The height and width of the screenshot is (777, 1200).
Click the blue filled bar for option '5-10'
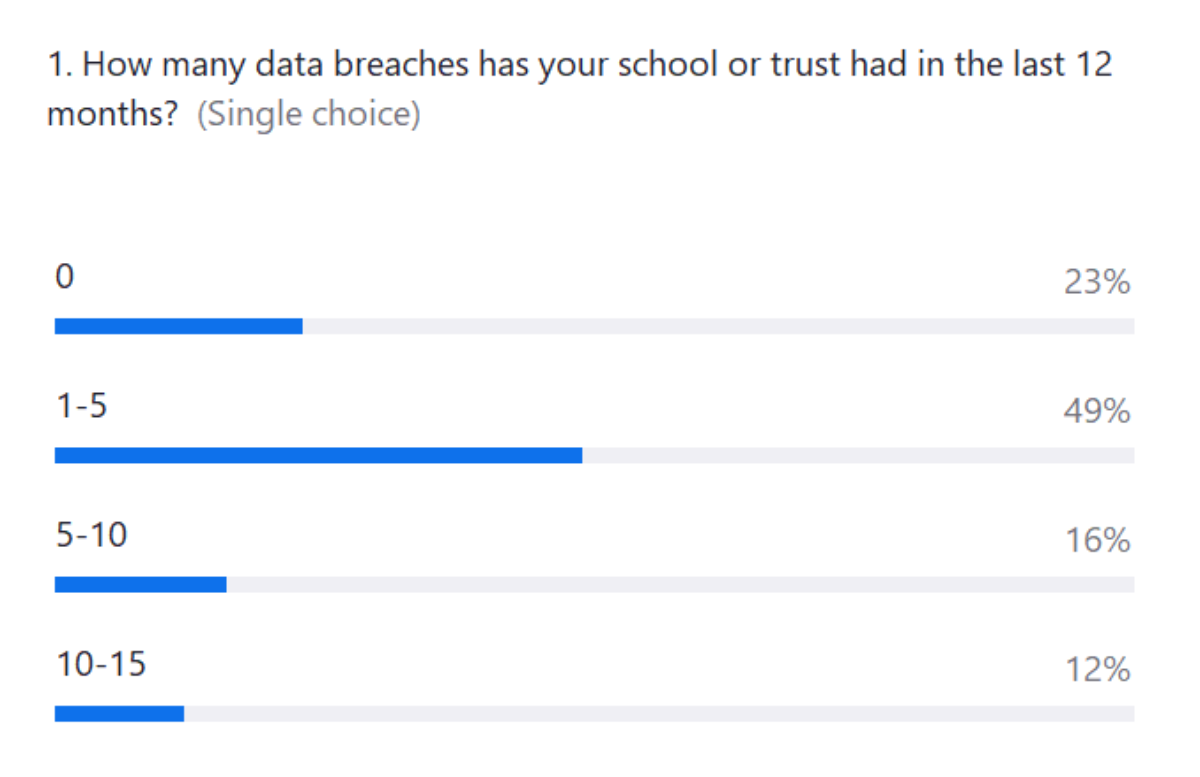pos(140,584)
